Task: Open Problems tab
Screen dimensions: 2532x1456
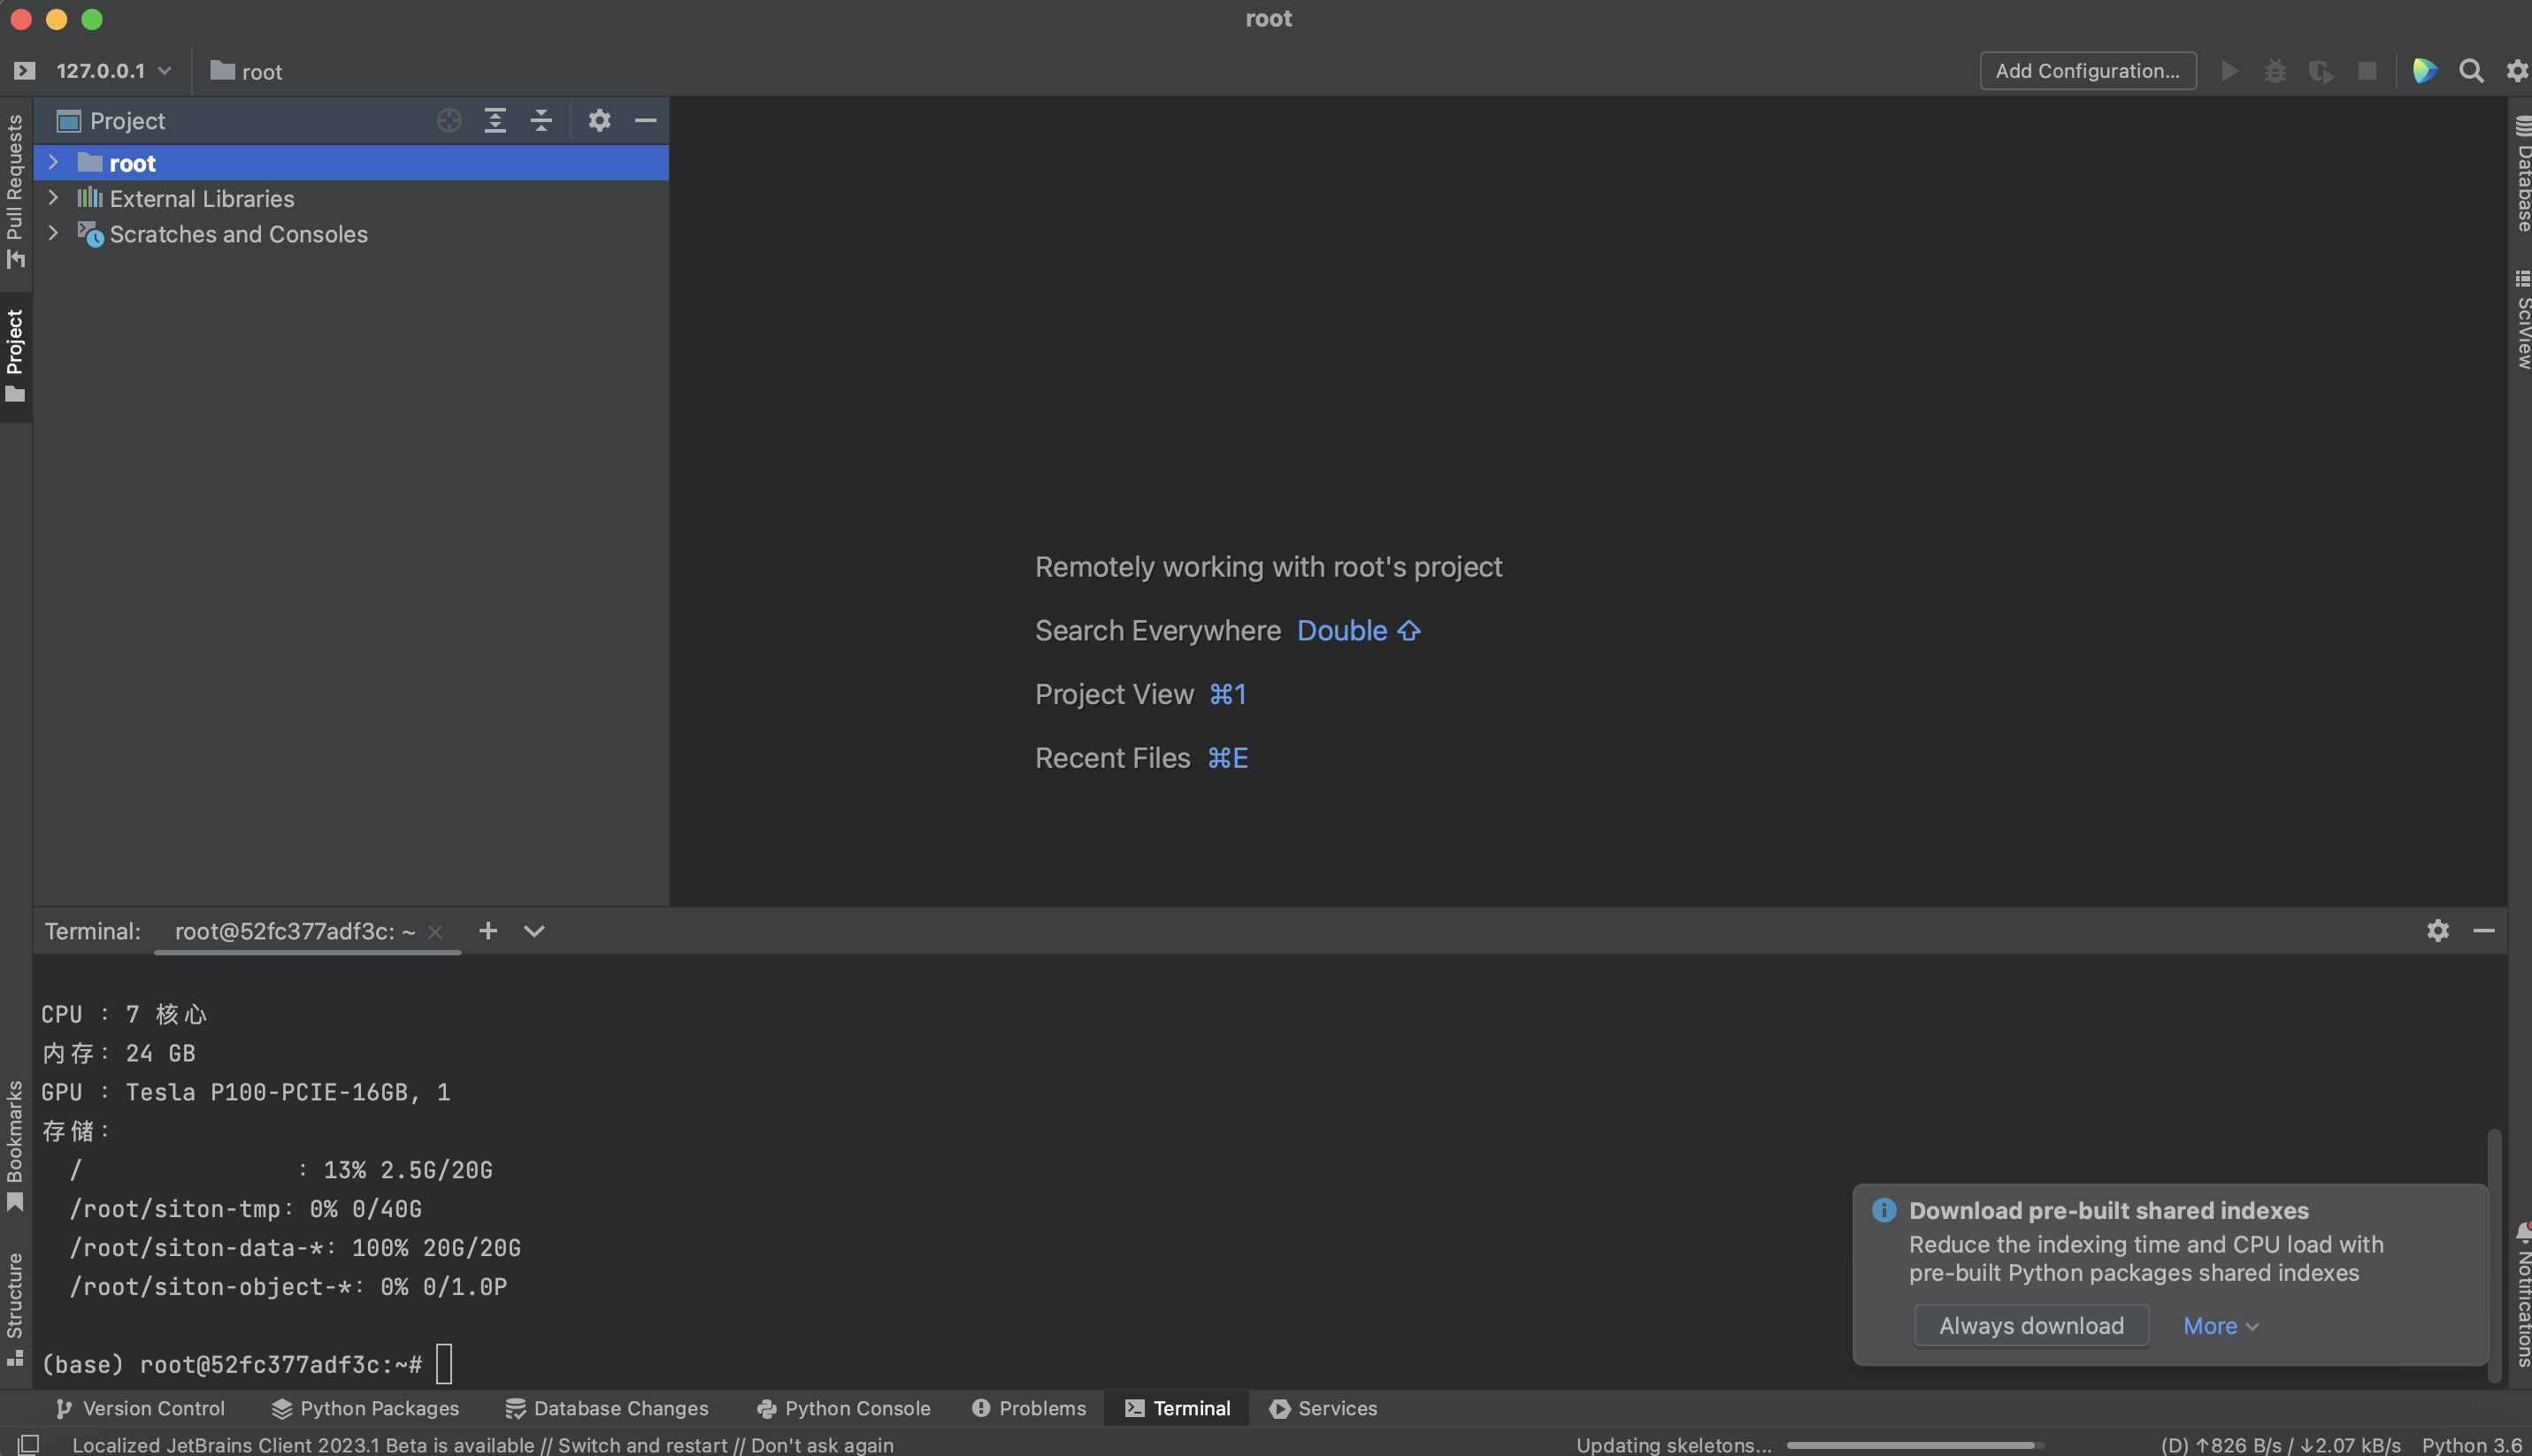Action: click(x=1029, y=1408)
